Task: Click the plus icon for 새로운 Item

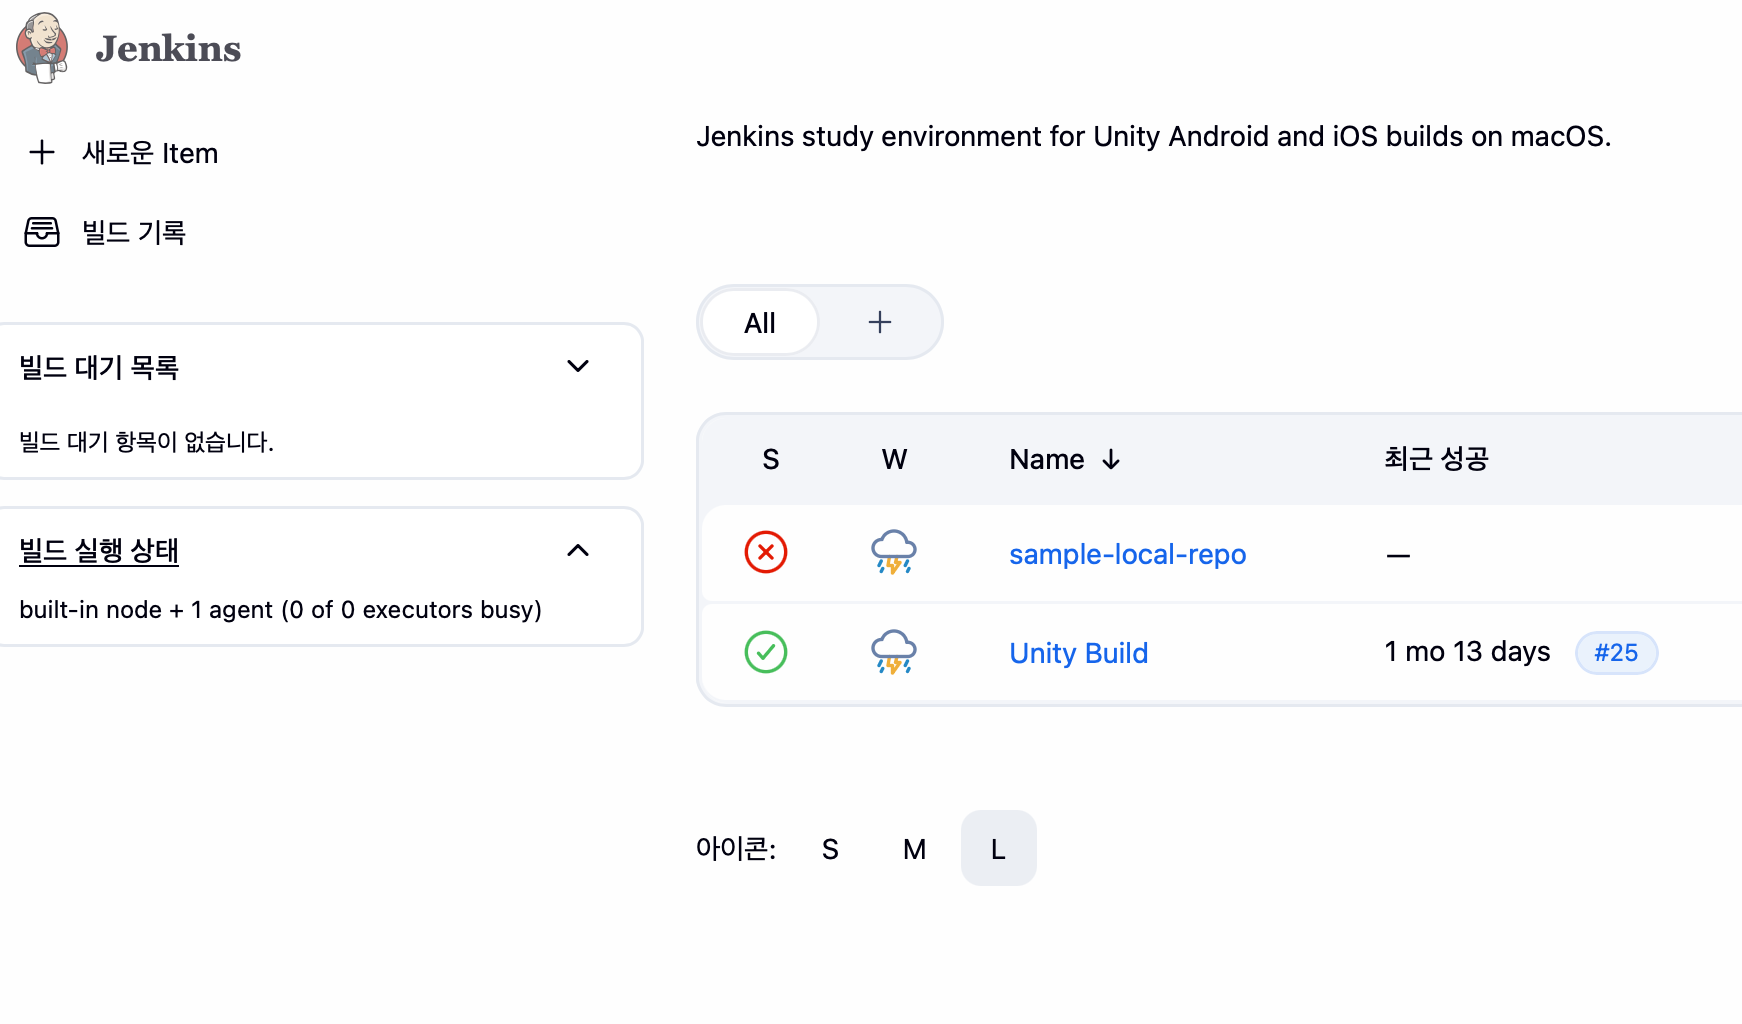Action: click(42, 152)
